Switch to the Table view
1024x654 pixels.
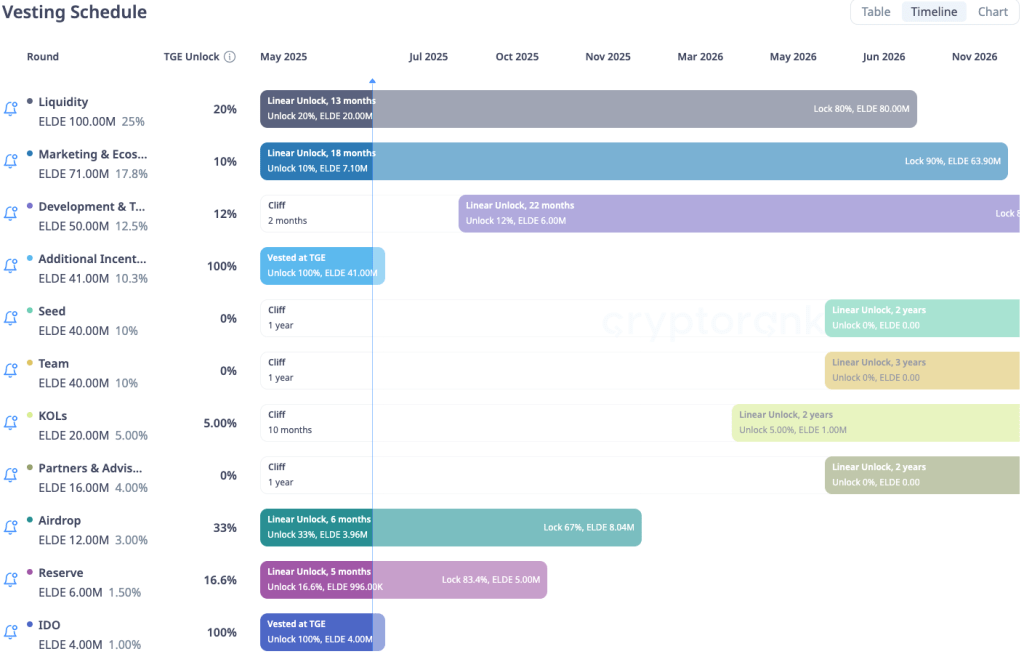tap(875, 12)
